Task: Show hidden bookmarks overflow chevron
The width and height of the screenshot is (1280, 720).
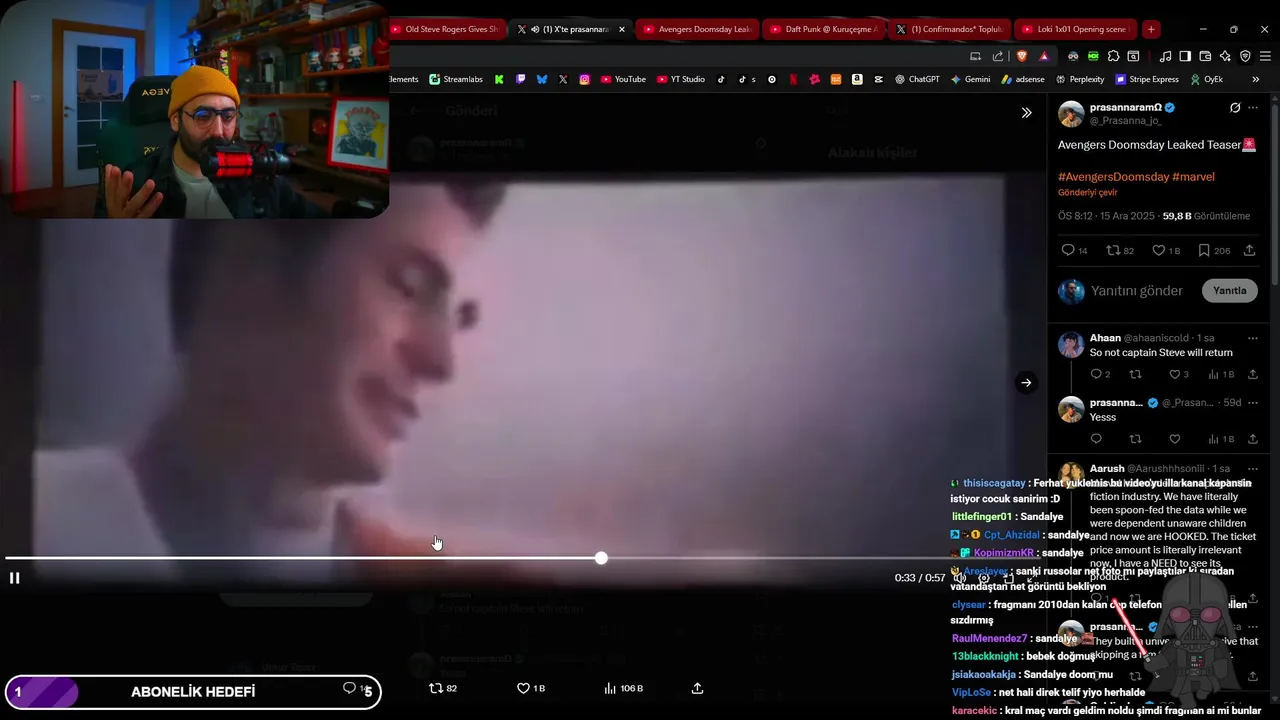Action: click(1255, 79)
